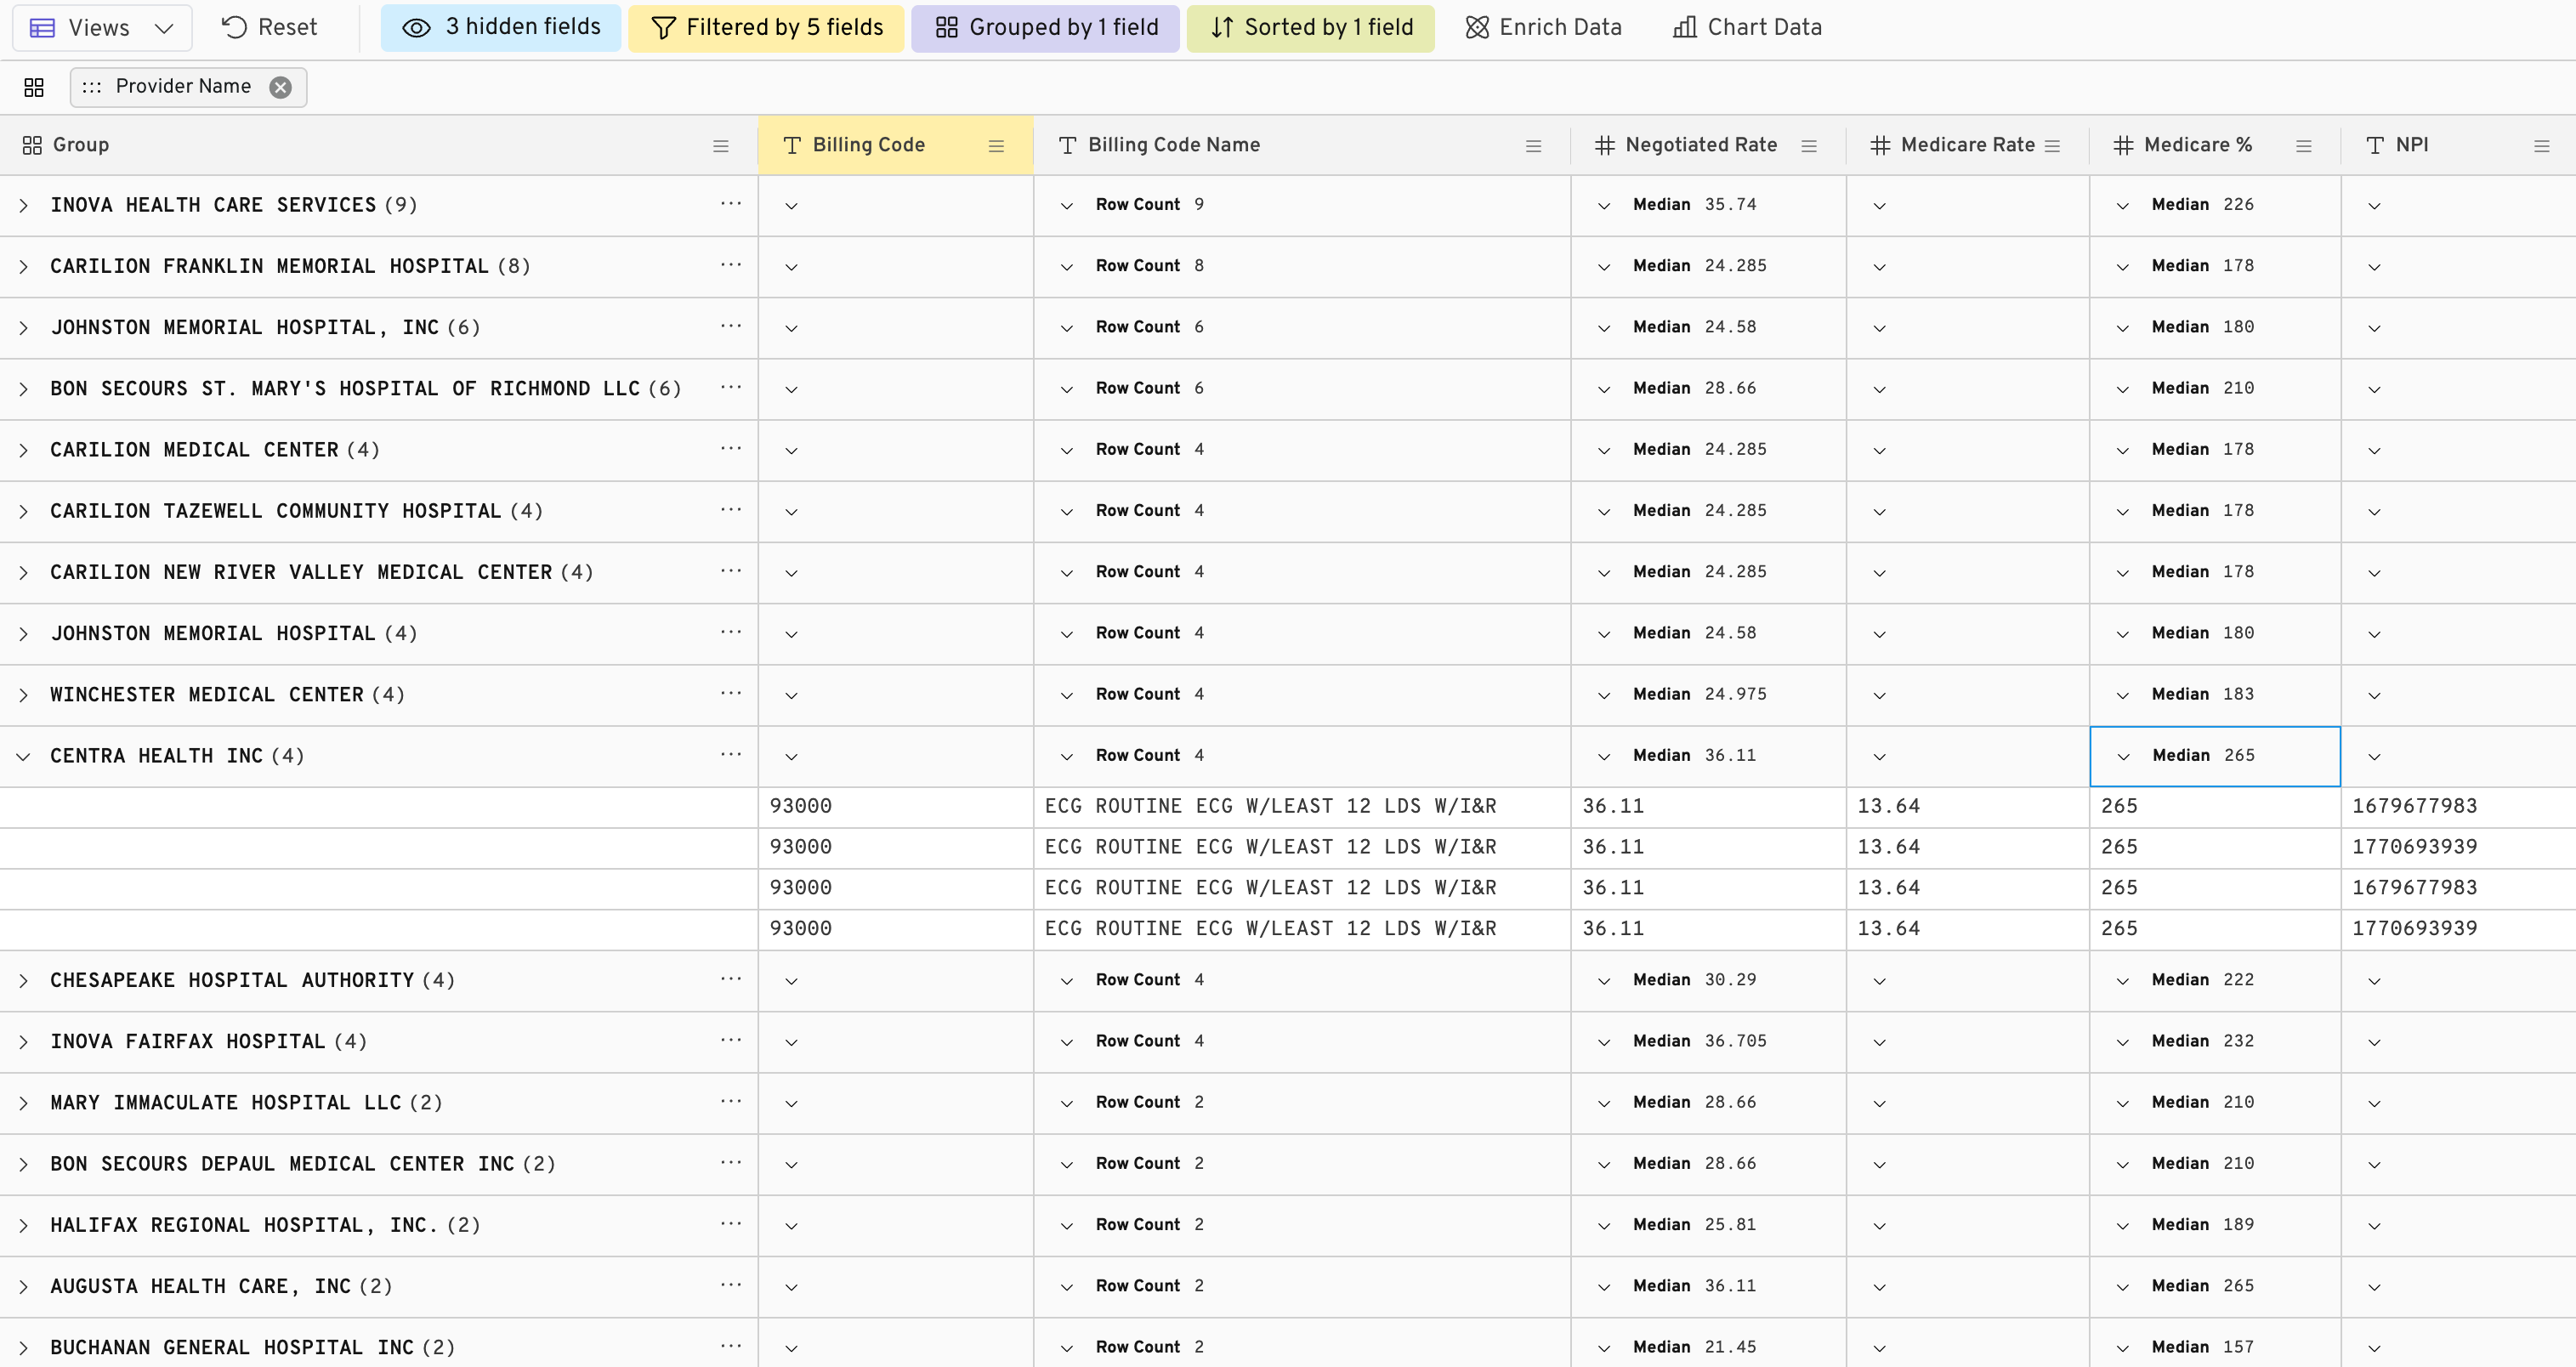Open more options for CARILION MEDICAL CENTER
Image resolution: width=2576 pixels, height=1367 pixels.
(x=731, y=449)
